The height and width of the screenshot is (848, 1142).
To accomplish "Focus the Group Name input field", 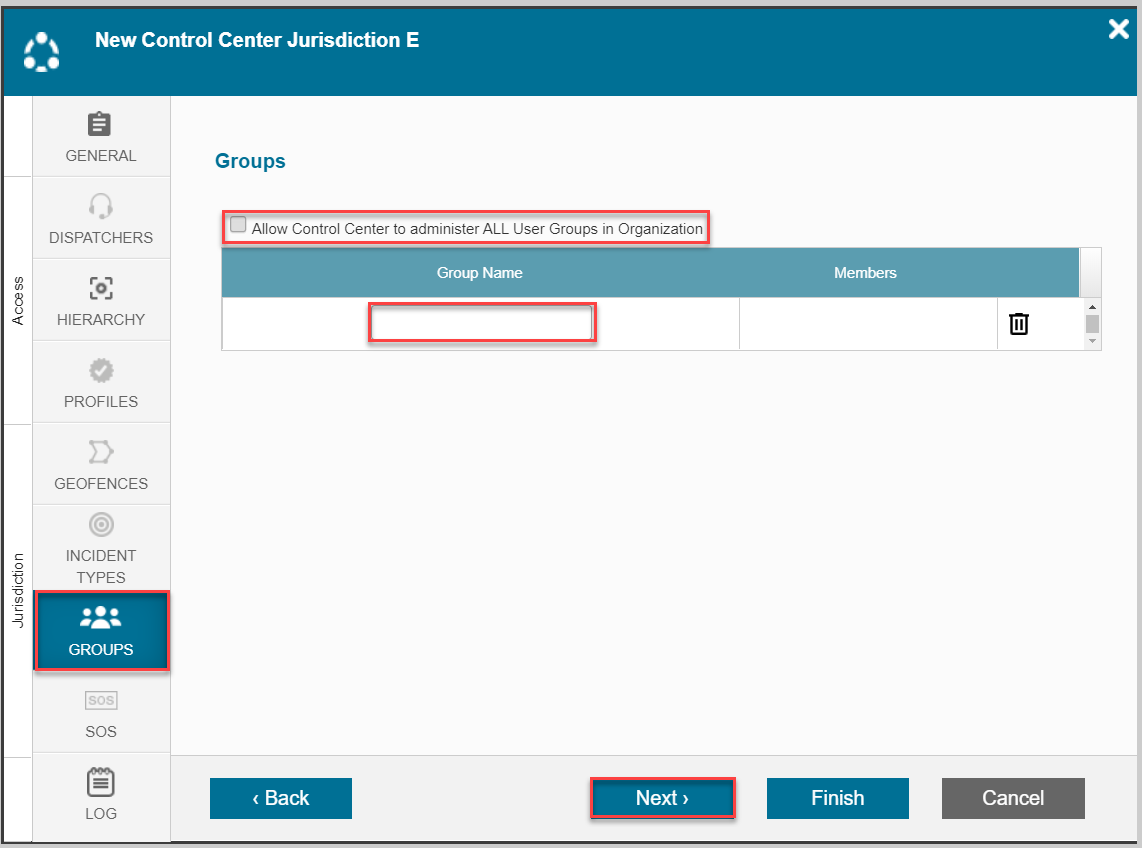I will (x=482, y=324).
